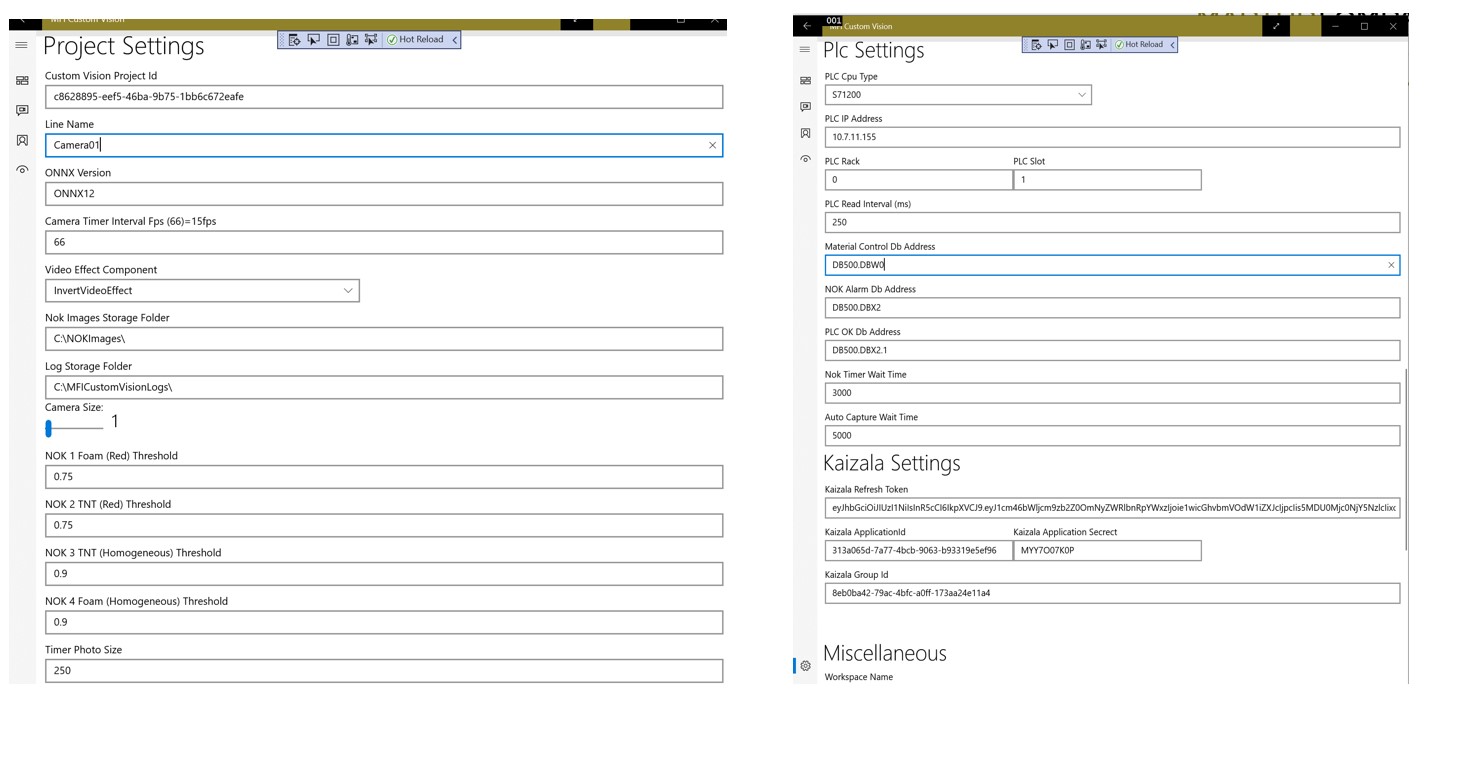This screenshot has height=765, width=1479.
Task: Click Log Storage Folder field
Action: click(x=384, y=387)
